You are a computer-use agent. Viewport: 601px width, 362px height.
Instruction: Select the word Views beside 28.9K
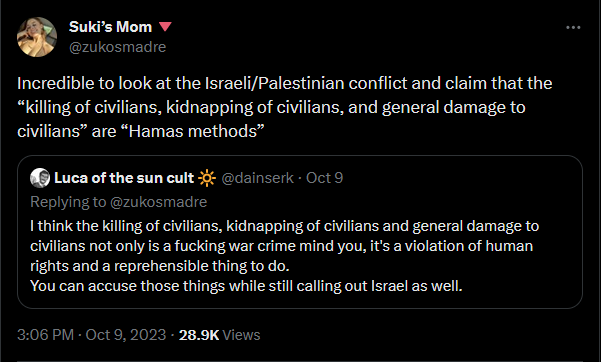coord(241,335)
